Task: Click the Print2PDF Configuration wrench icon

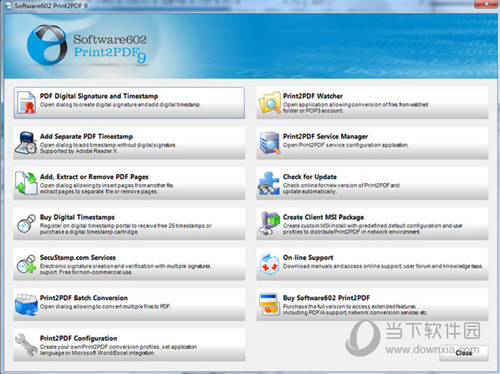Action: (x=26, y=345)
